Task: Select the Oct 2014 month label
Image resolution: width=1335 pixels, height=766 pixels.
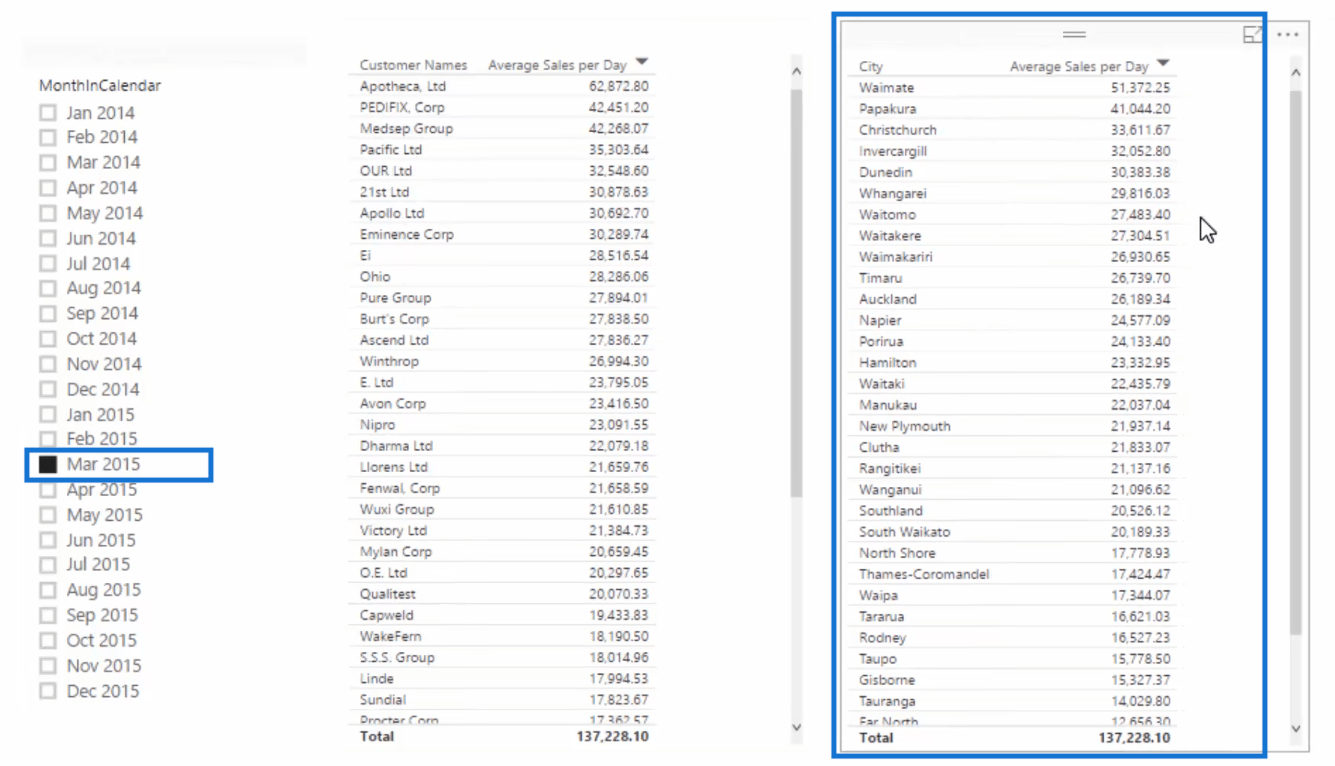Action: click(x=101, y=339)
